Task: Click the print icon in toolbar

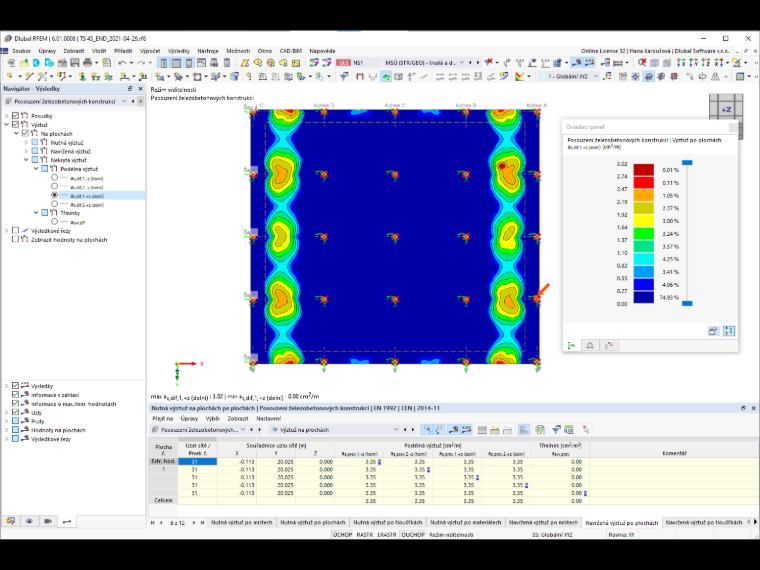Action: 88,63
